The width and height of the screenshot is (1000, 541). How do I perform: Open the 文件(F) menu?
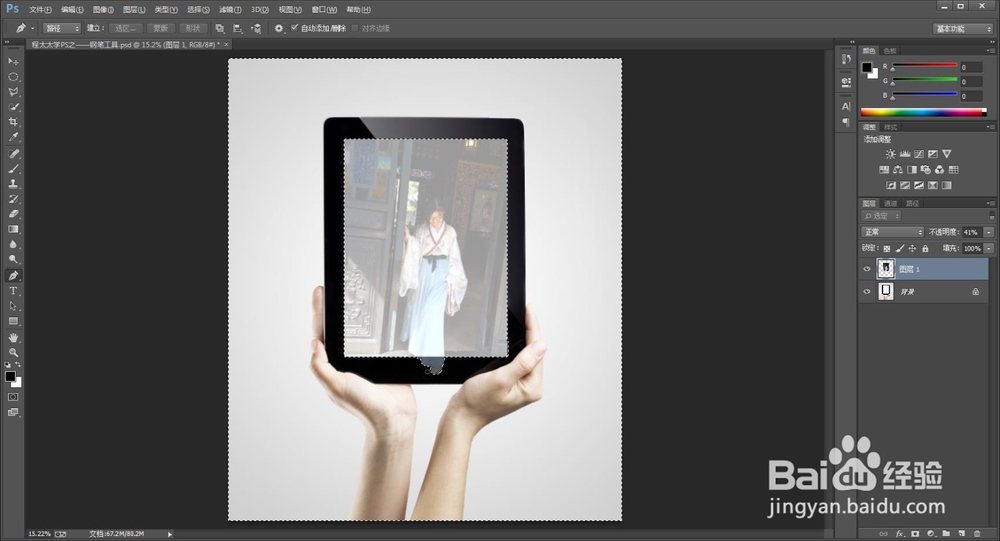tap(40, 10)
